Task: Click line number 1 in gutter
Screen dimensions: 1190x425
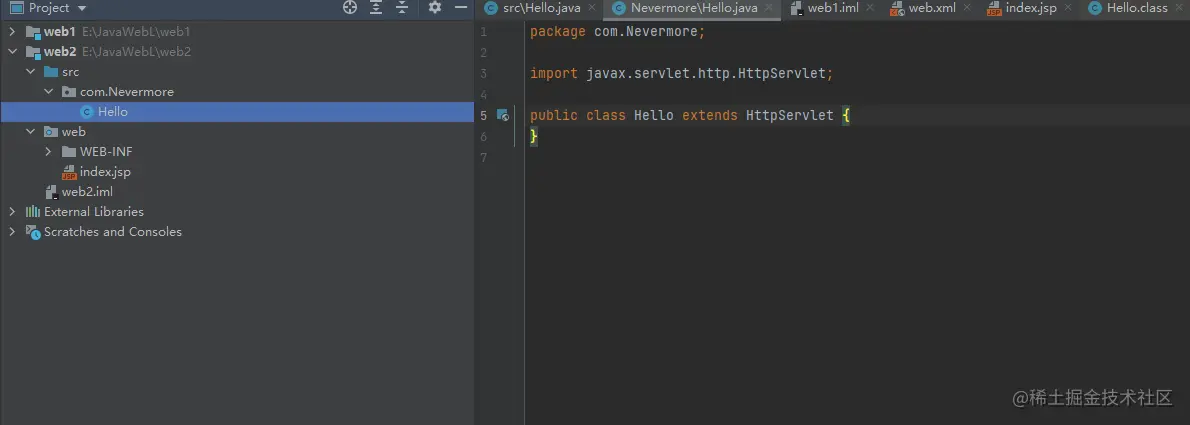Action: click(x=484, y=32)
